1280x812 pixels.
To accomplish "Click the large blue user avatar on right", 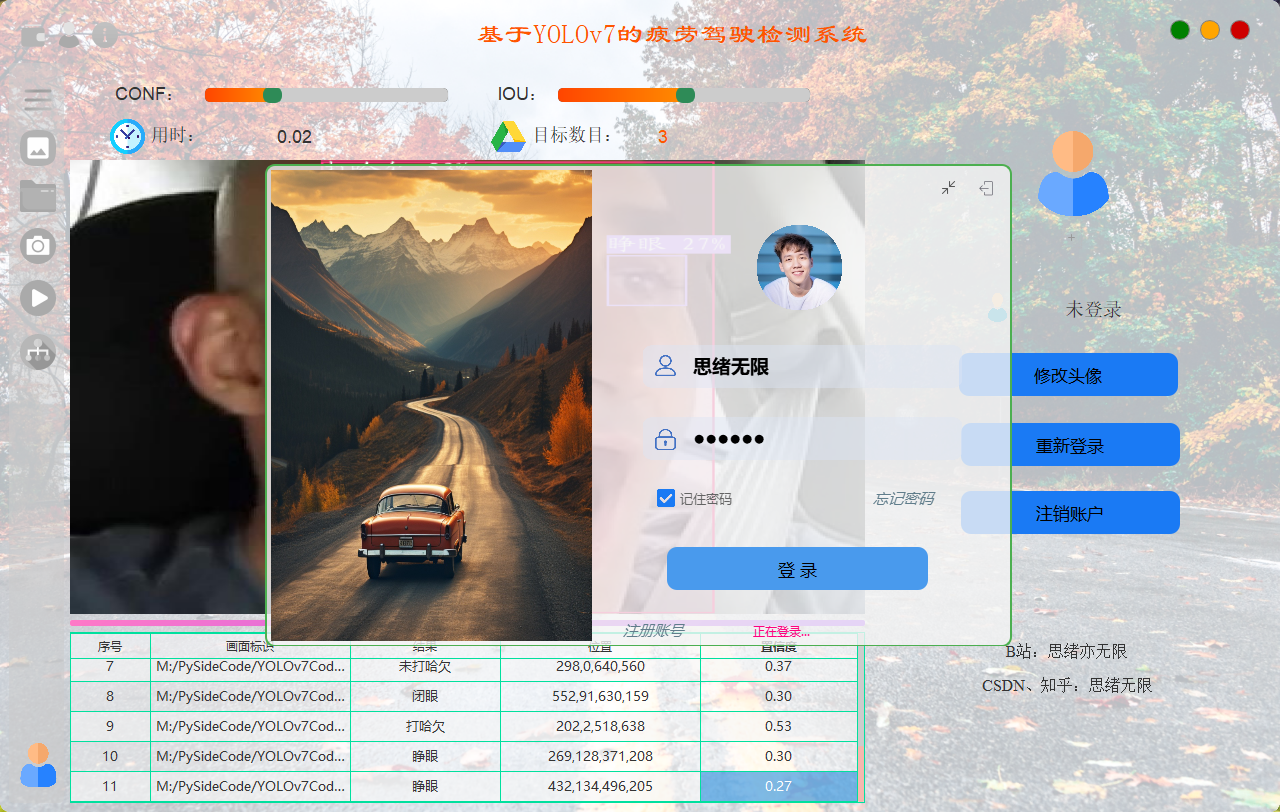I will point(1073,174).
